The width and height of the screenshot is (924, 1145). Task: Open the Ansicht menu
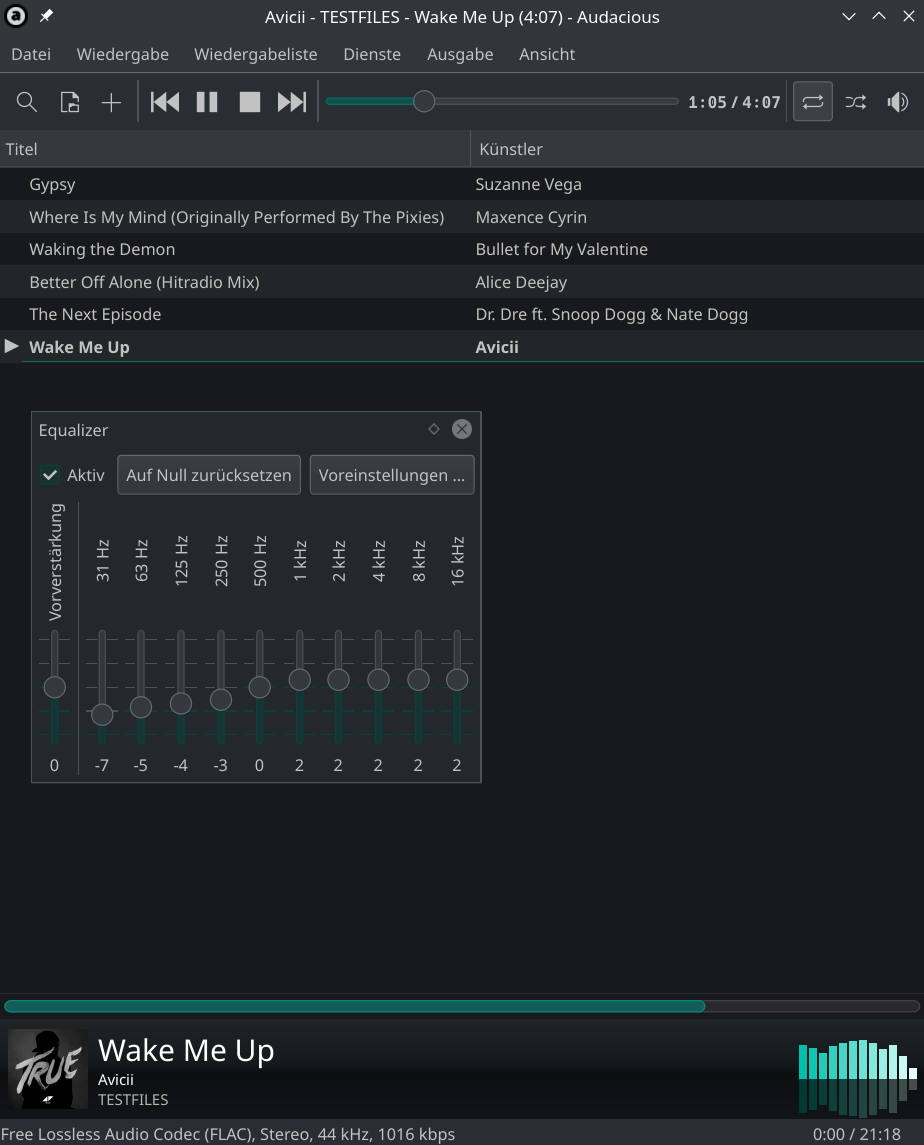tap(547, 55)
